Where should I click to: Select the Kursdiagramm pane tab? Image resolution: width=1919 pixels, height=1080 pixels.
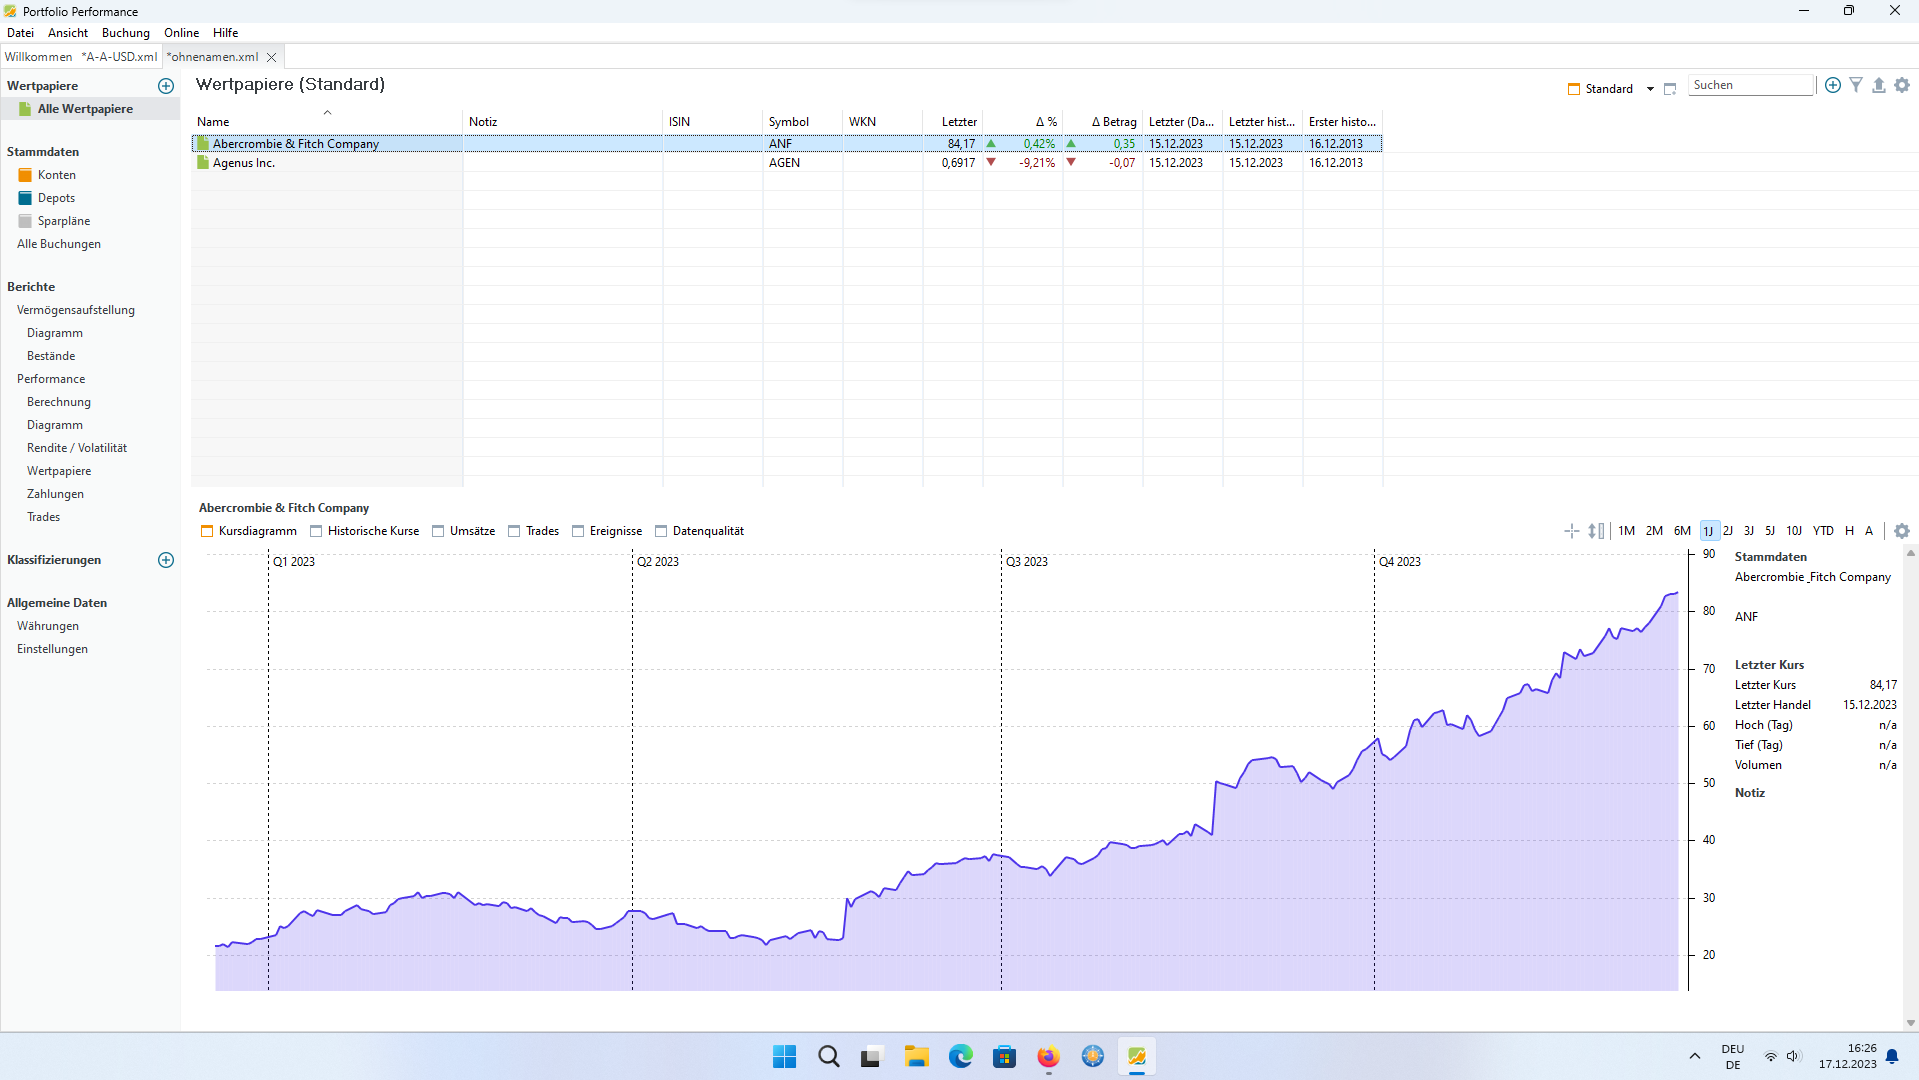point(249,531)
